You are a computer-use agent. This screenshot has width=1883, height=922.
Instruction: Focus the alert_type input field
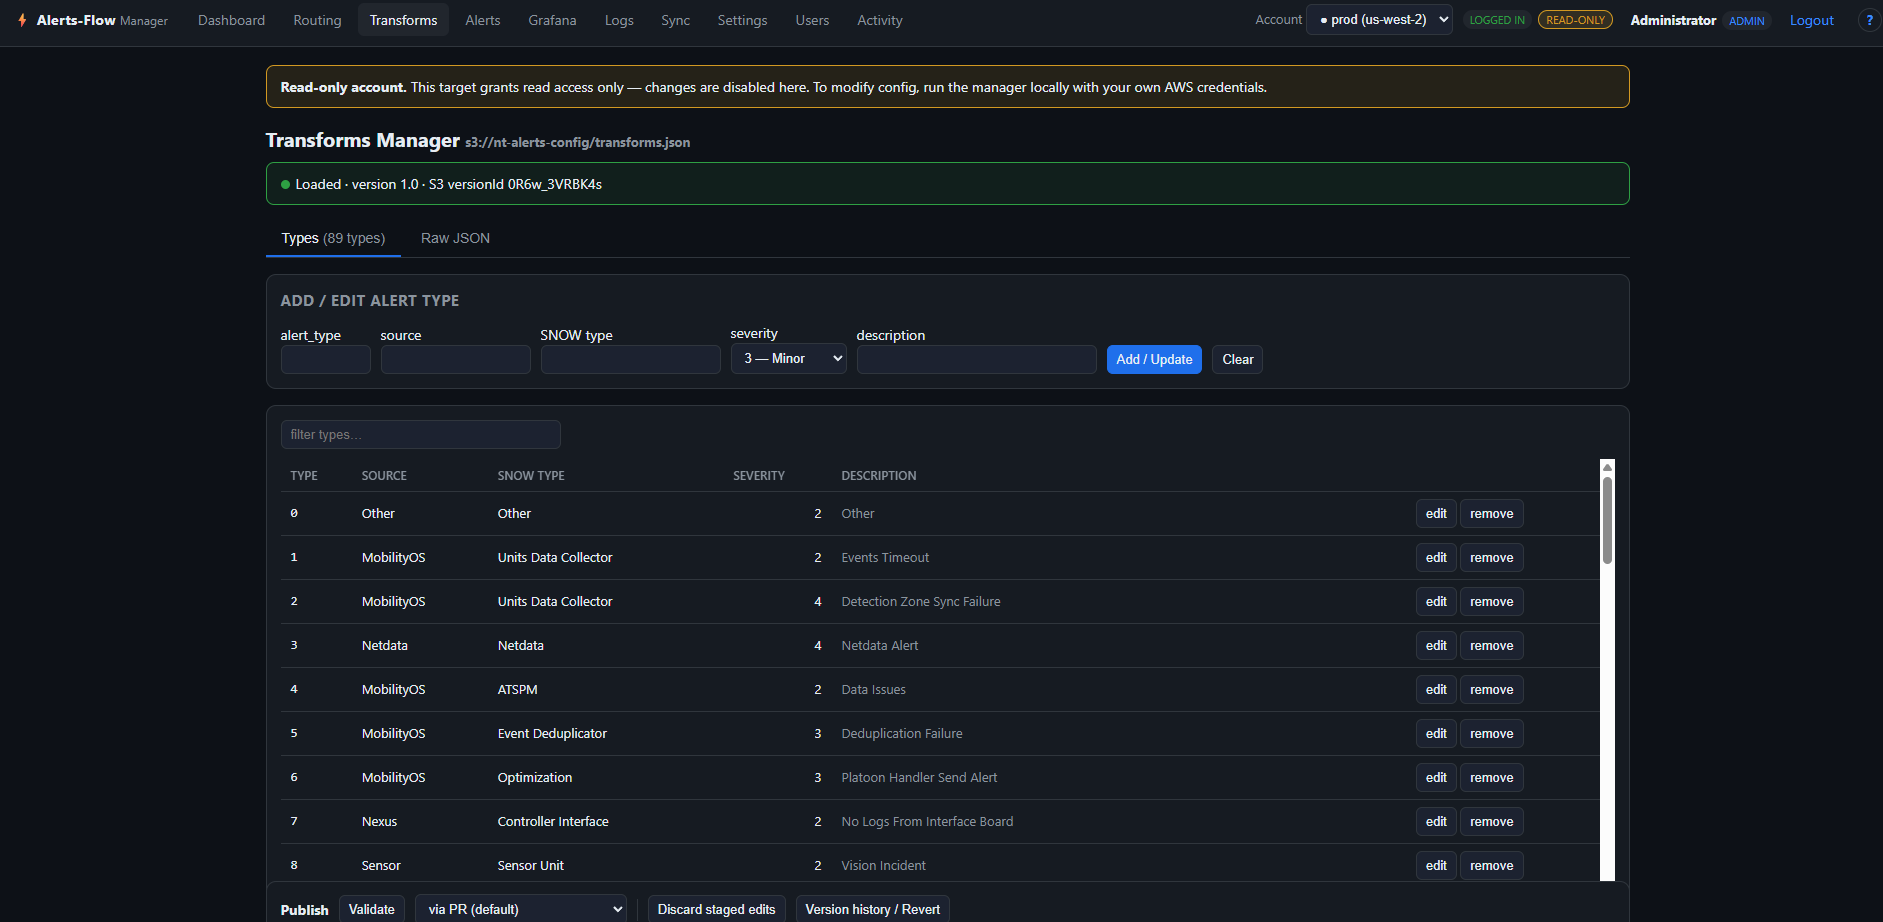pos(325,359)
